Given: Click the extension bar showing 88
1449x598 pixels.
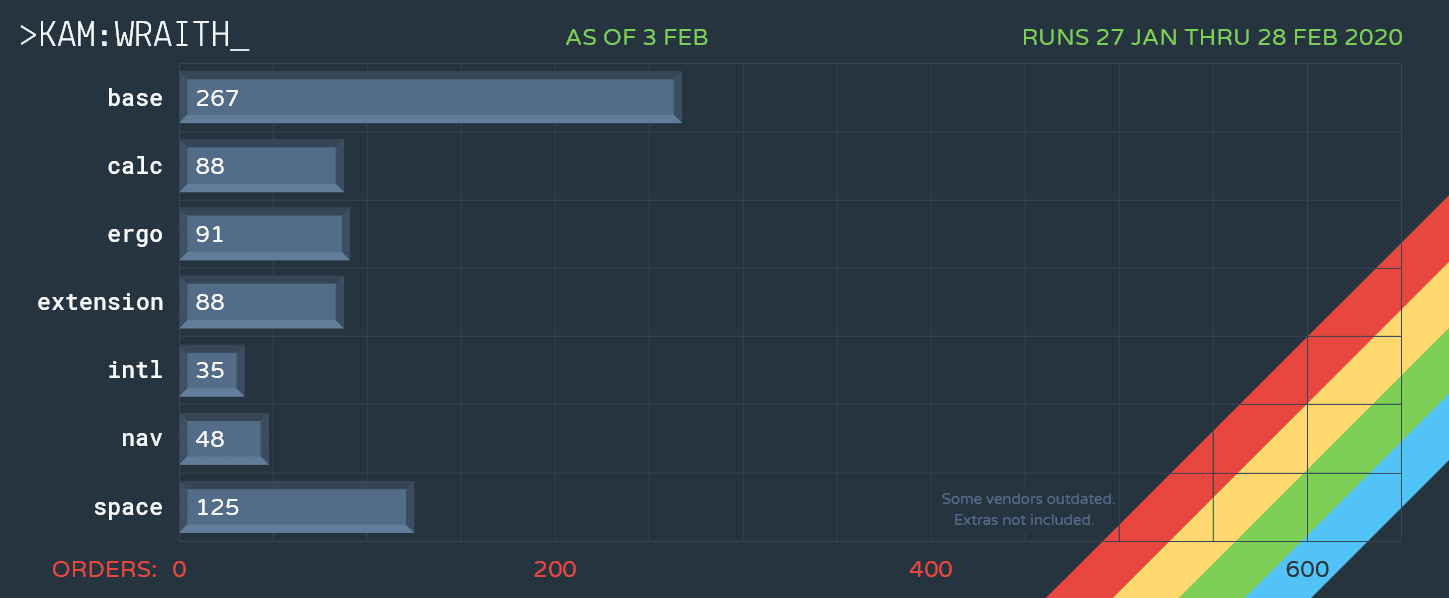Looking at the screenshot, I should tap(261, 302).
